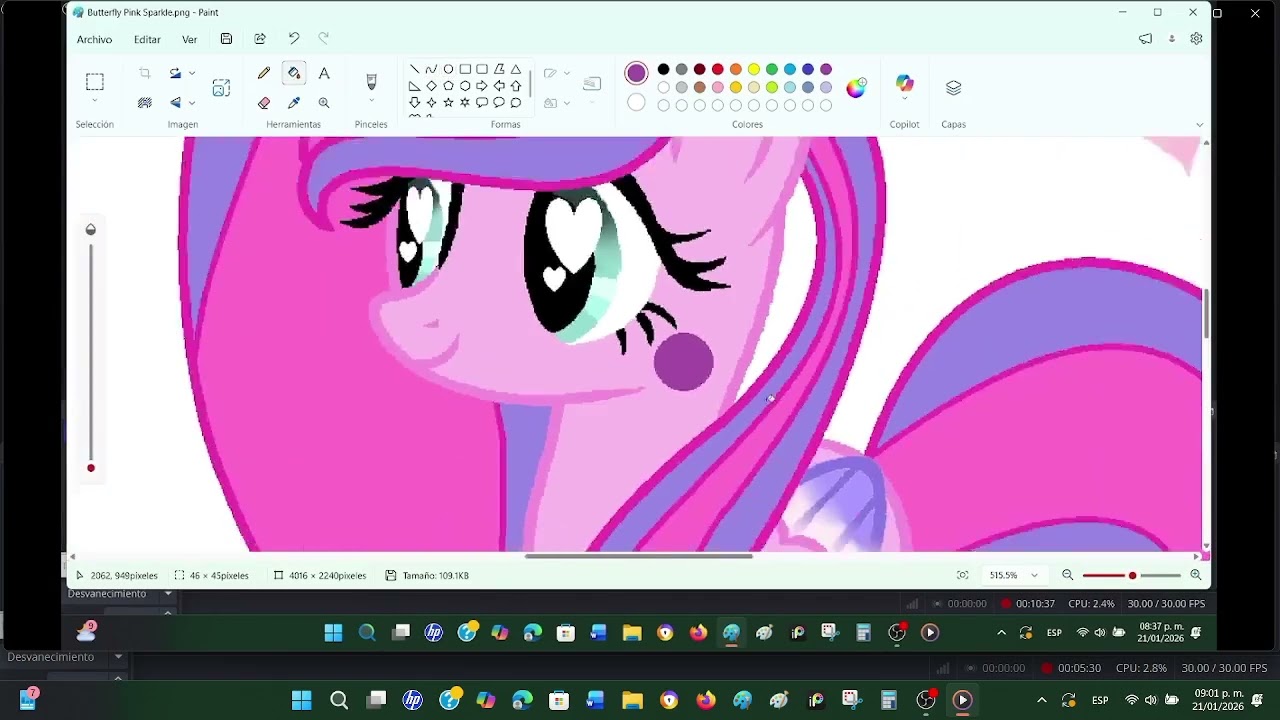The height and width of the screenshot is (720, 1280).
Task: Click the Remove background icon
Action: [145, 102]
